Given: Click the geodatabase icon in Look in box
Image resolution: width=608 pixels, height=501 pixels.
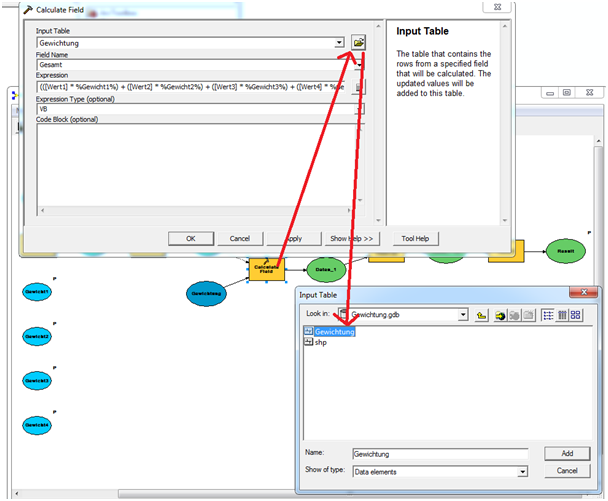Looking at the screenshot, I should click(343, 314).
